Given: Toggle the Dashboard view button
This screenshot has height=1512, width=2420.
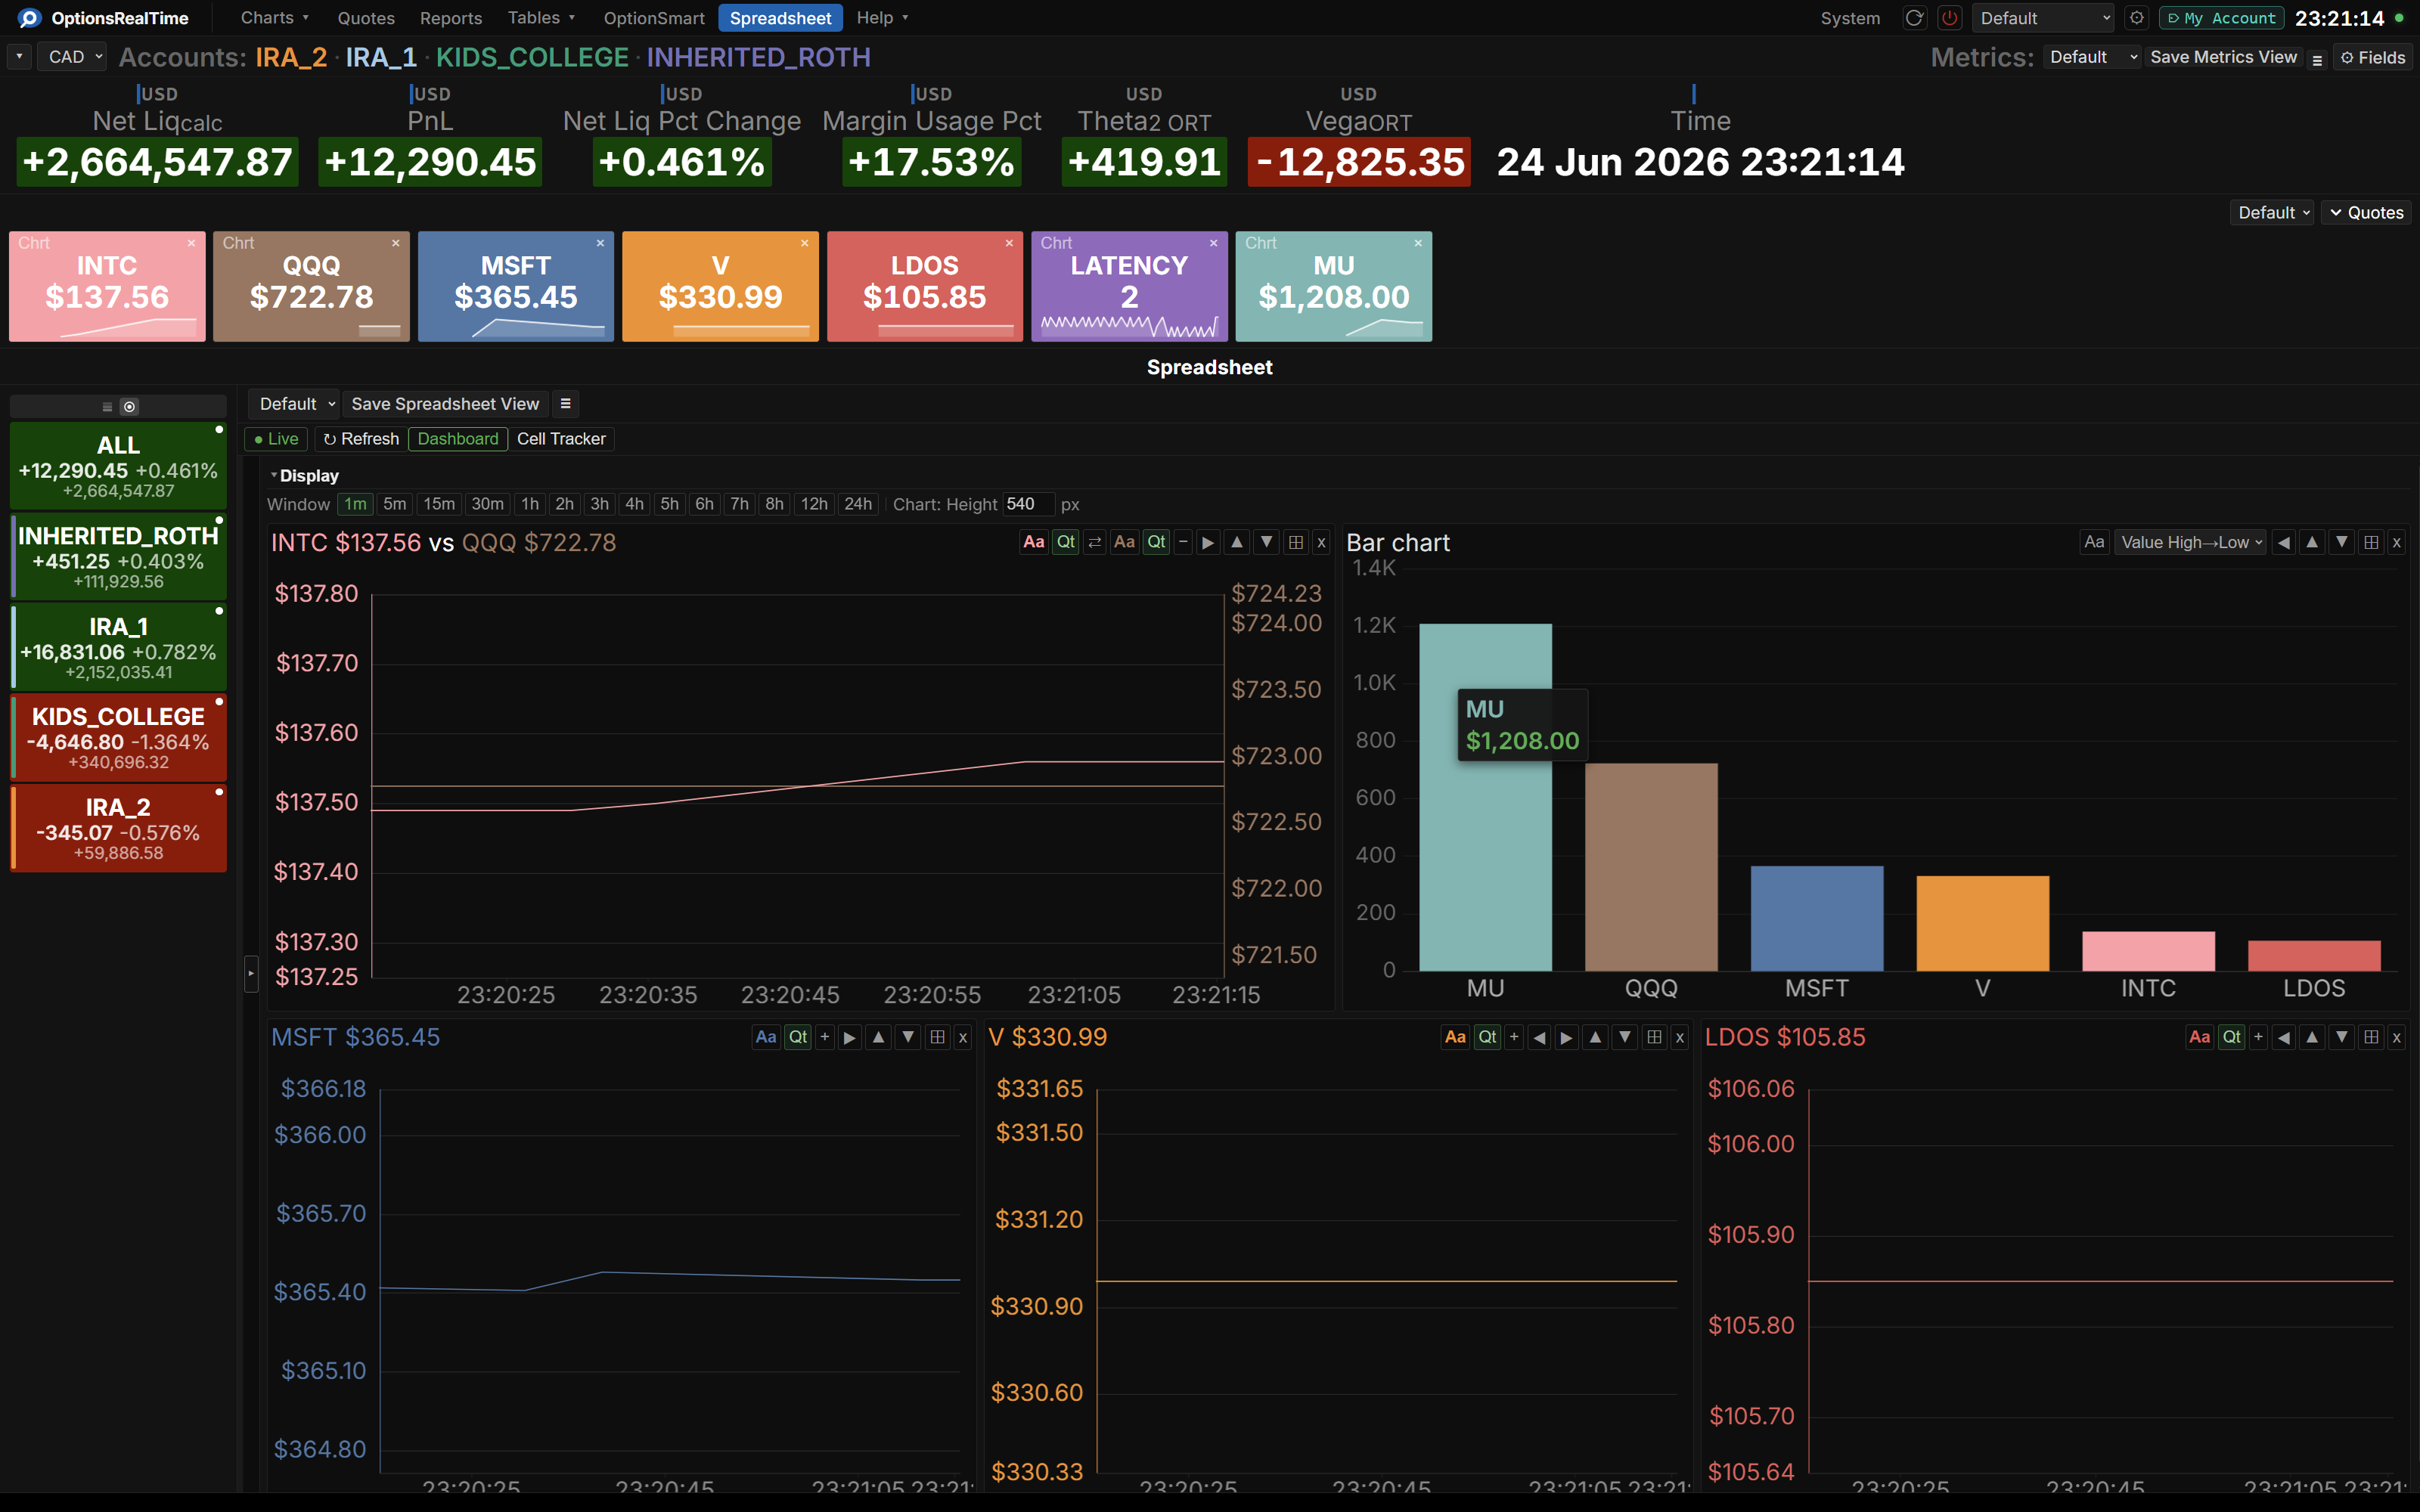Looking at the screenshot, I should click(458, 439).
